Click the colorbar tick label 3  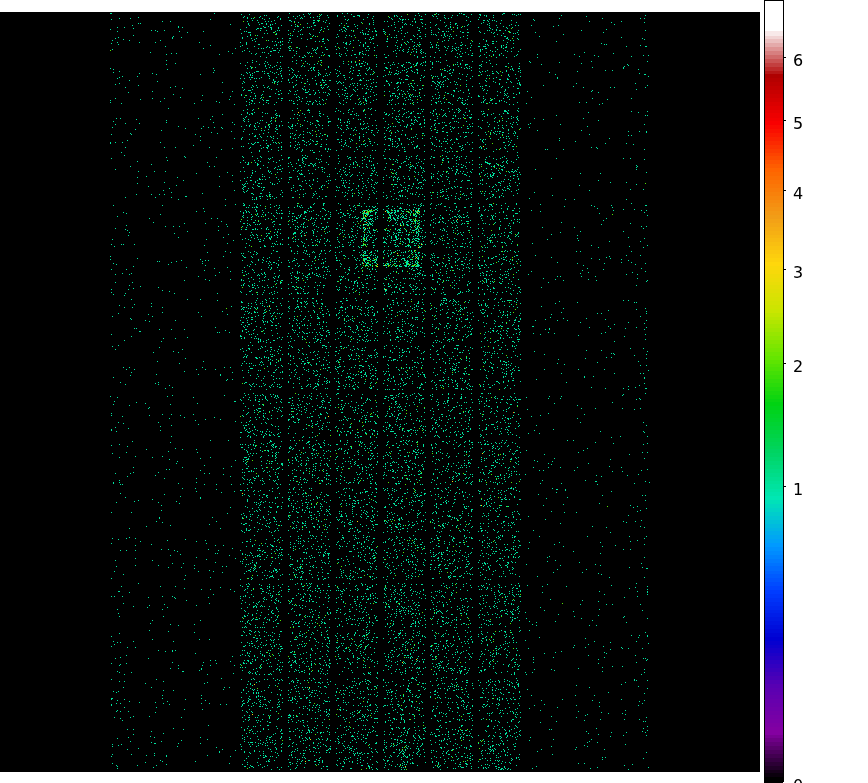pos(798,272)
